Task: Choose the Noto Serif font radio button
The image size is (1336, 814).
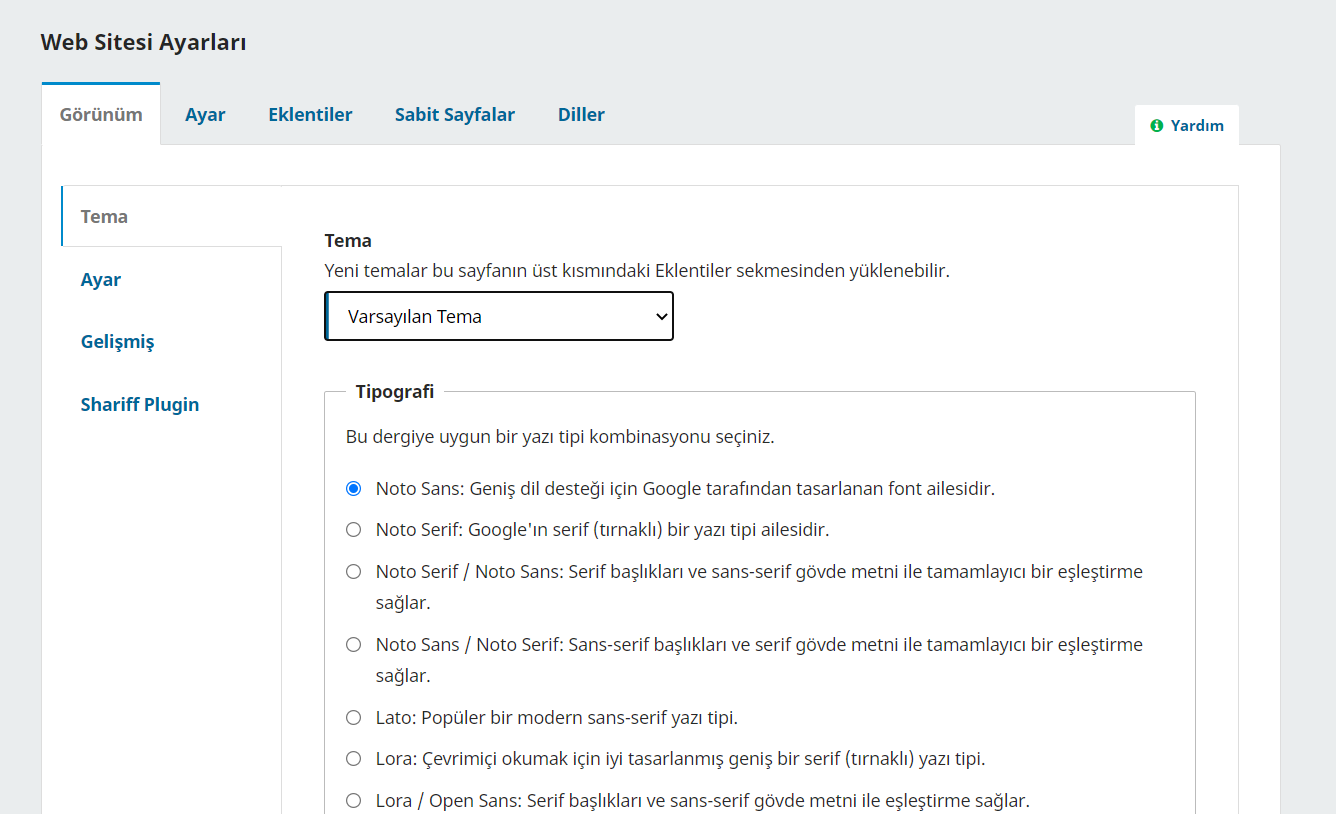Action: pos(353,530)
